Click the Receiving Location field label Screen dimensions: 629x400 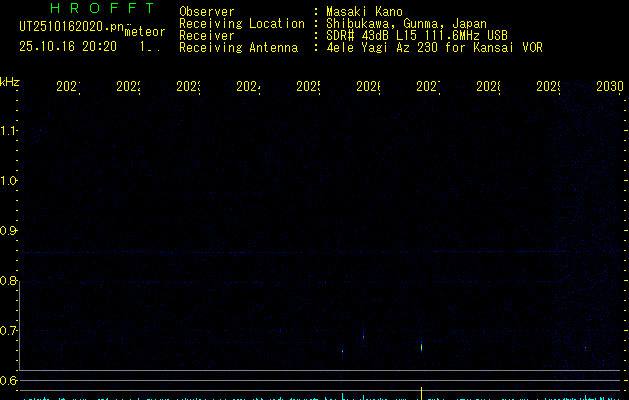tap(241, 24)
